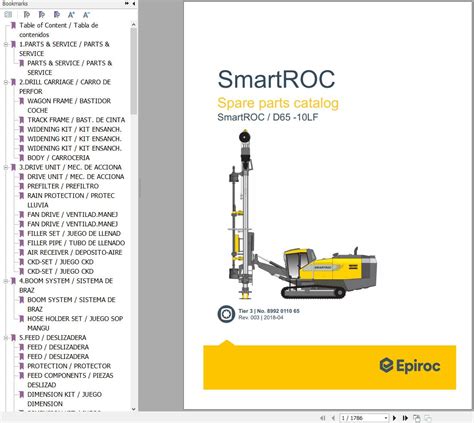Decrease bookmark text size with A- icon
Screen dimensions: 474x423
click(x=86, y=15)
